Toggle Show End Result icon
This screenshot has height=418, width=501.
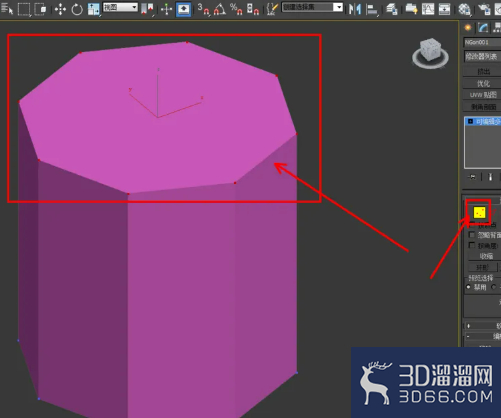[490, 177]
